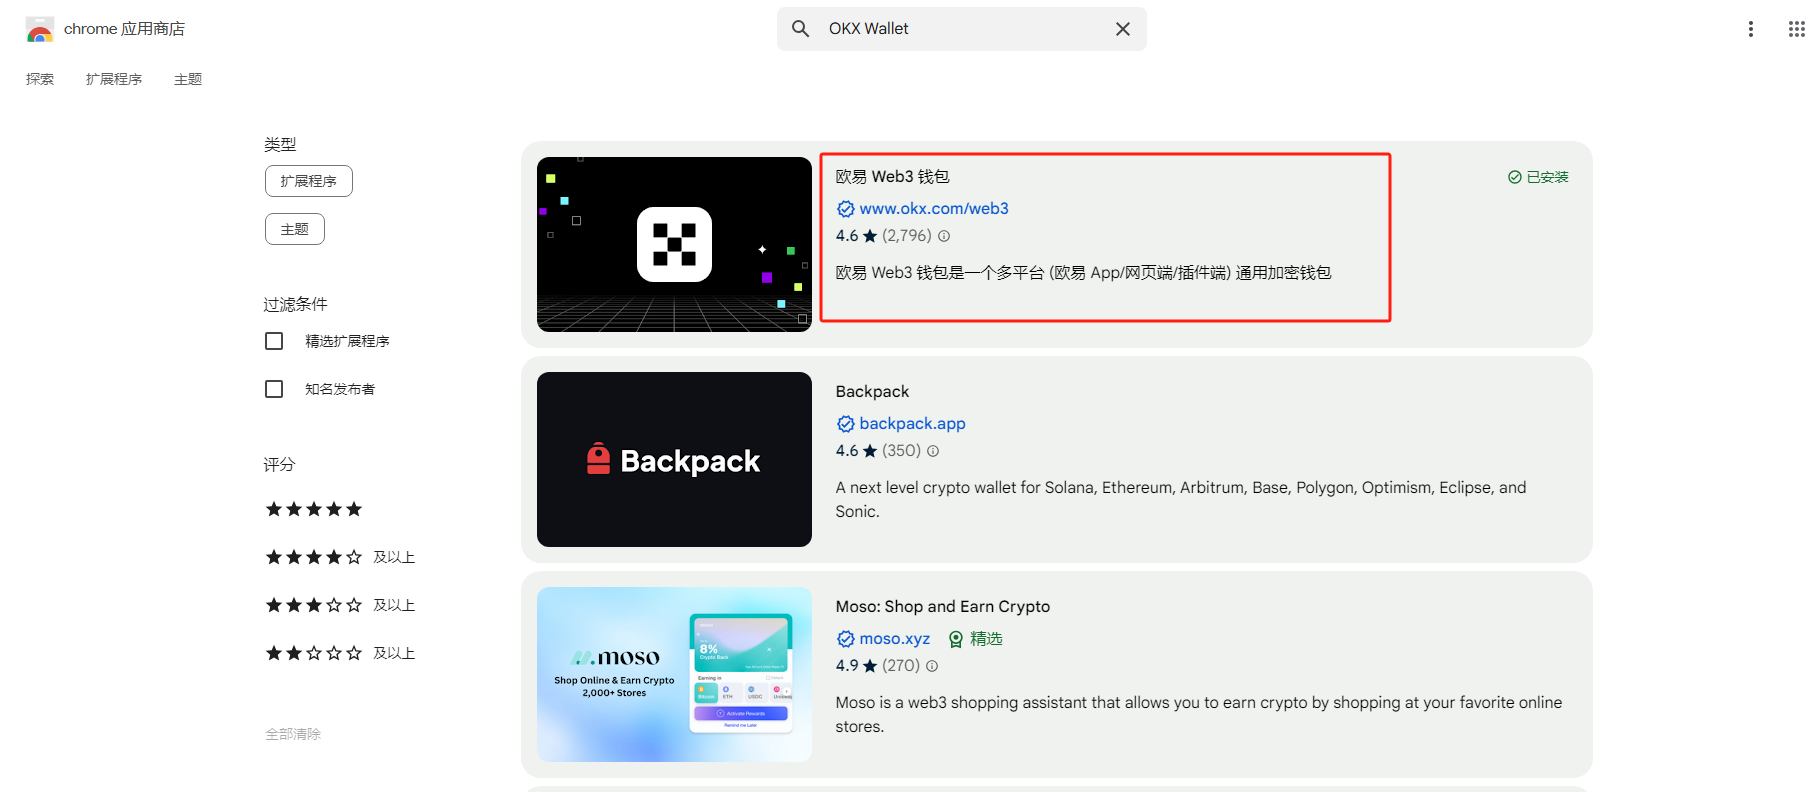Open the Google apps grid icon
This screenshot has width=1814, height=792.
pyautogui.click(x=1796, y=29)
